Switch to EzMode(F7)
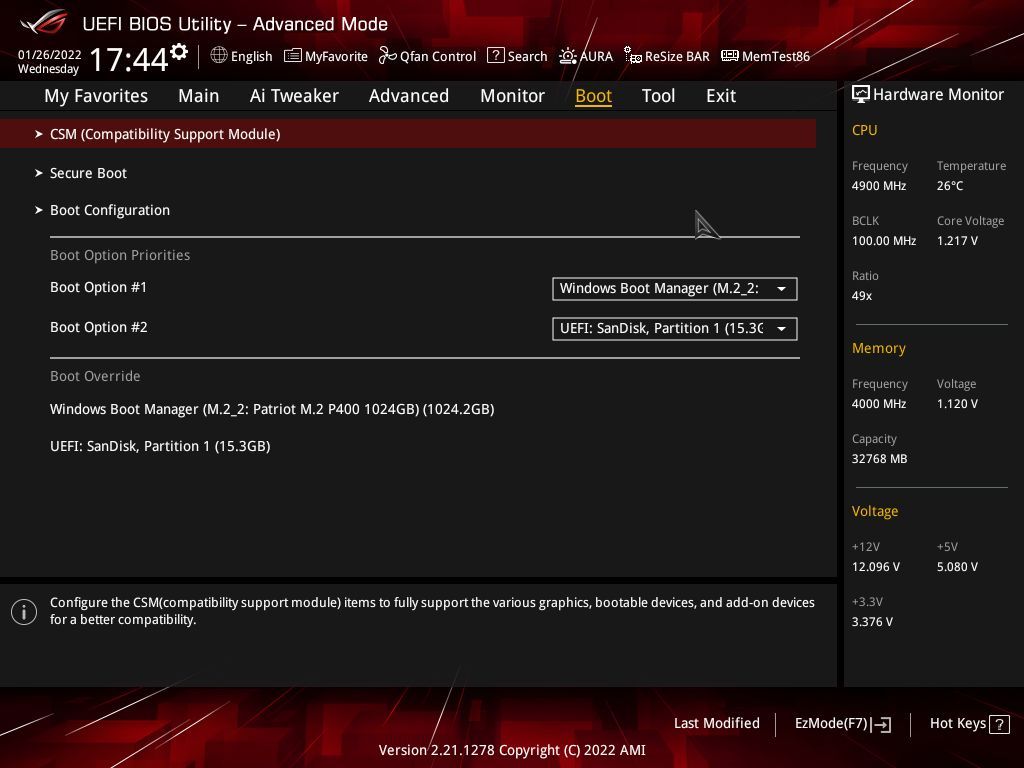1024x768 pixels. coord(842,724)
